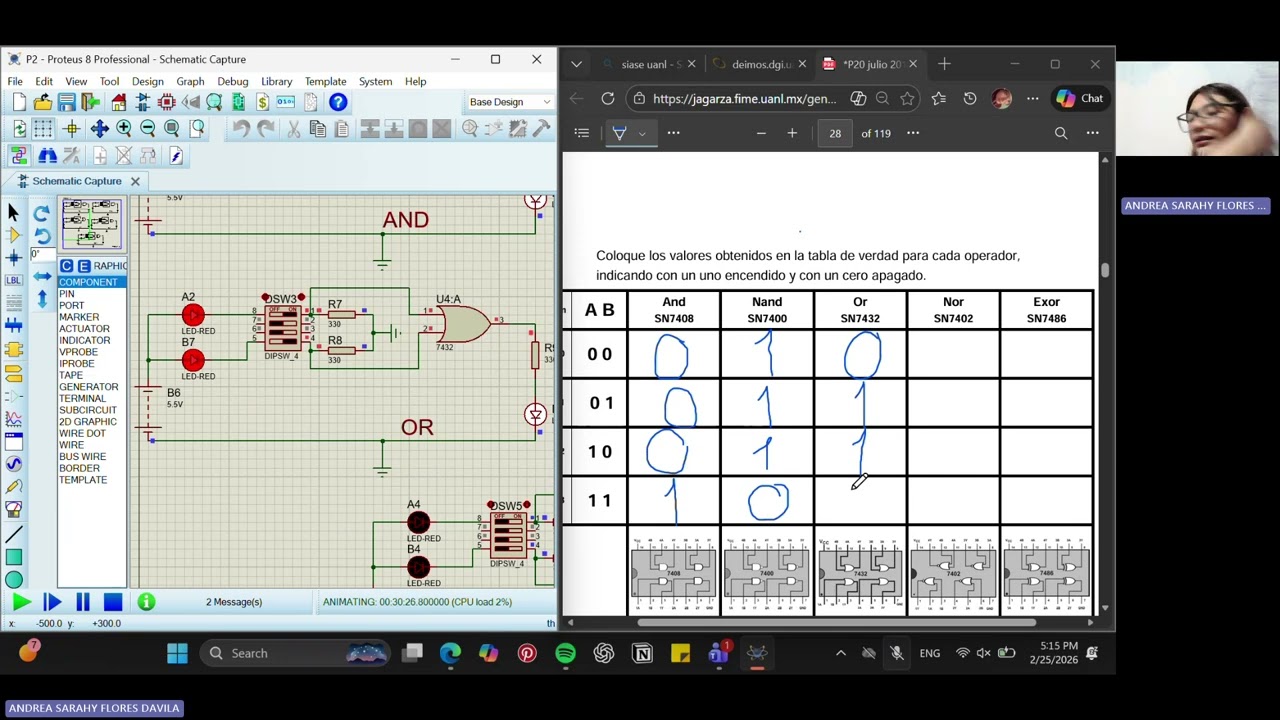Pause the running simulation
This screenshot has height=720, width=1280.
pos(83,602)
